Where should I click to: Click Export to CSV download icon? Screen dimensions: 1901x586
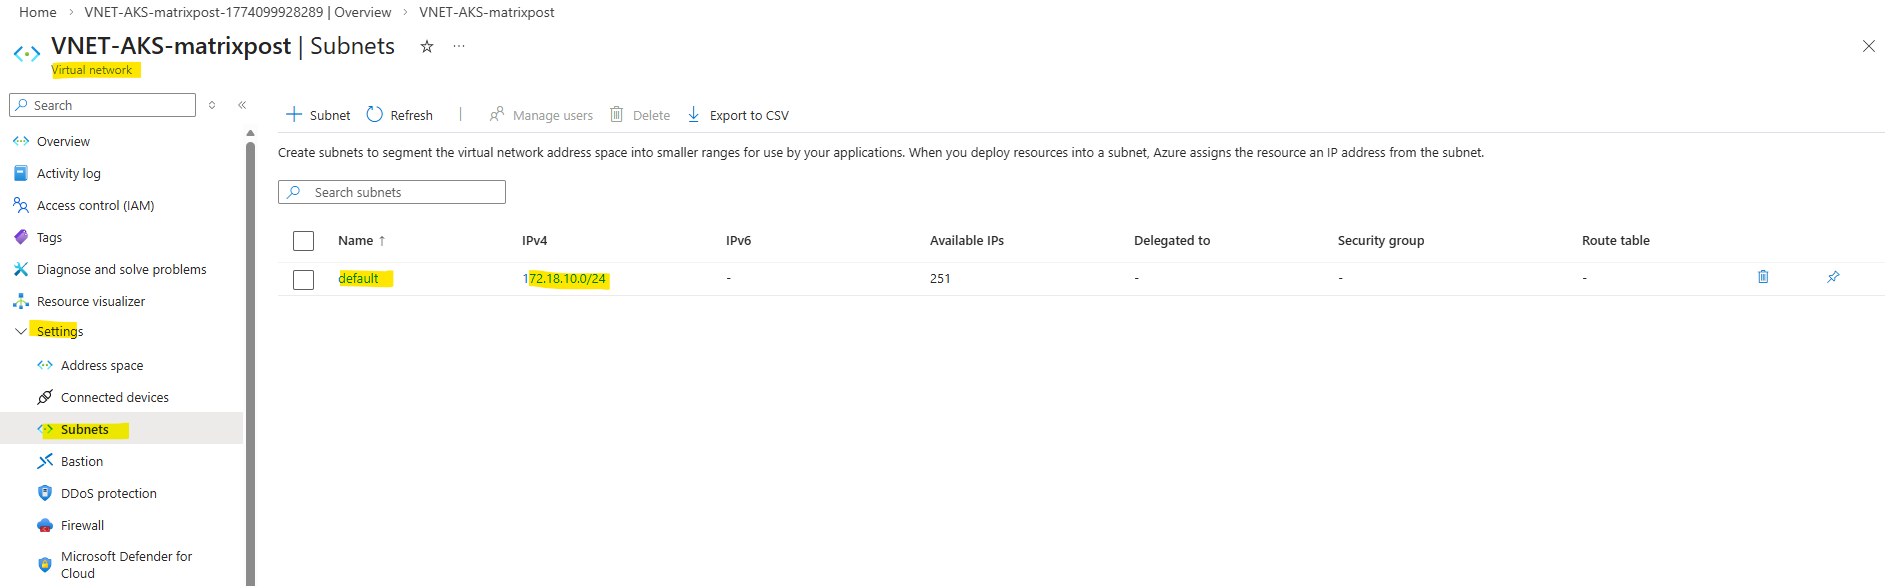click(x=694, y=115)
